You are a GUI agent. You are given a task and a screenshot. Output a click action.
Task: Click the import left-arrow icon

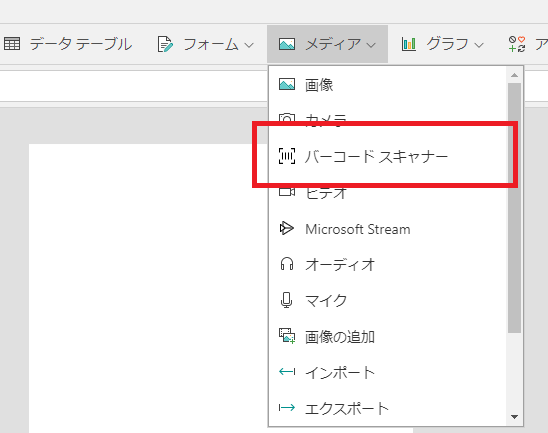coord(287,371)
